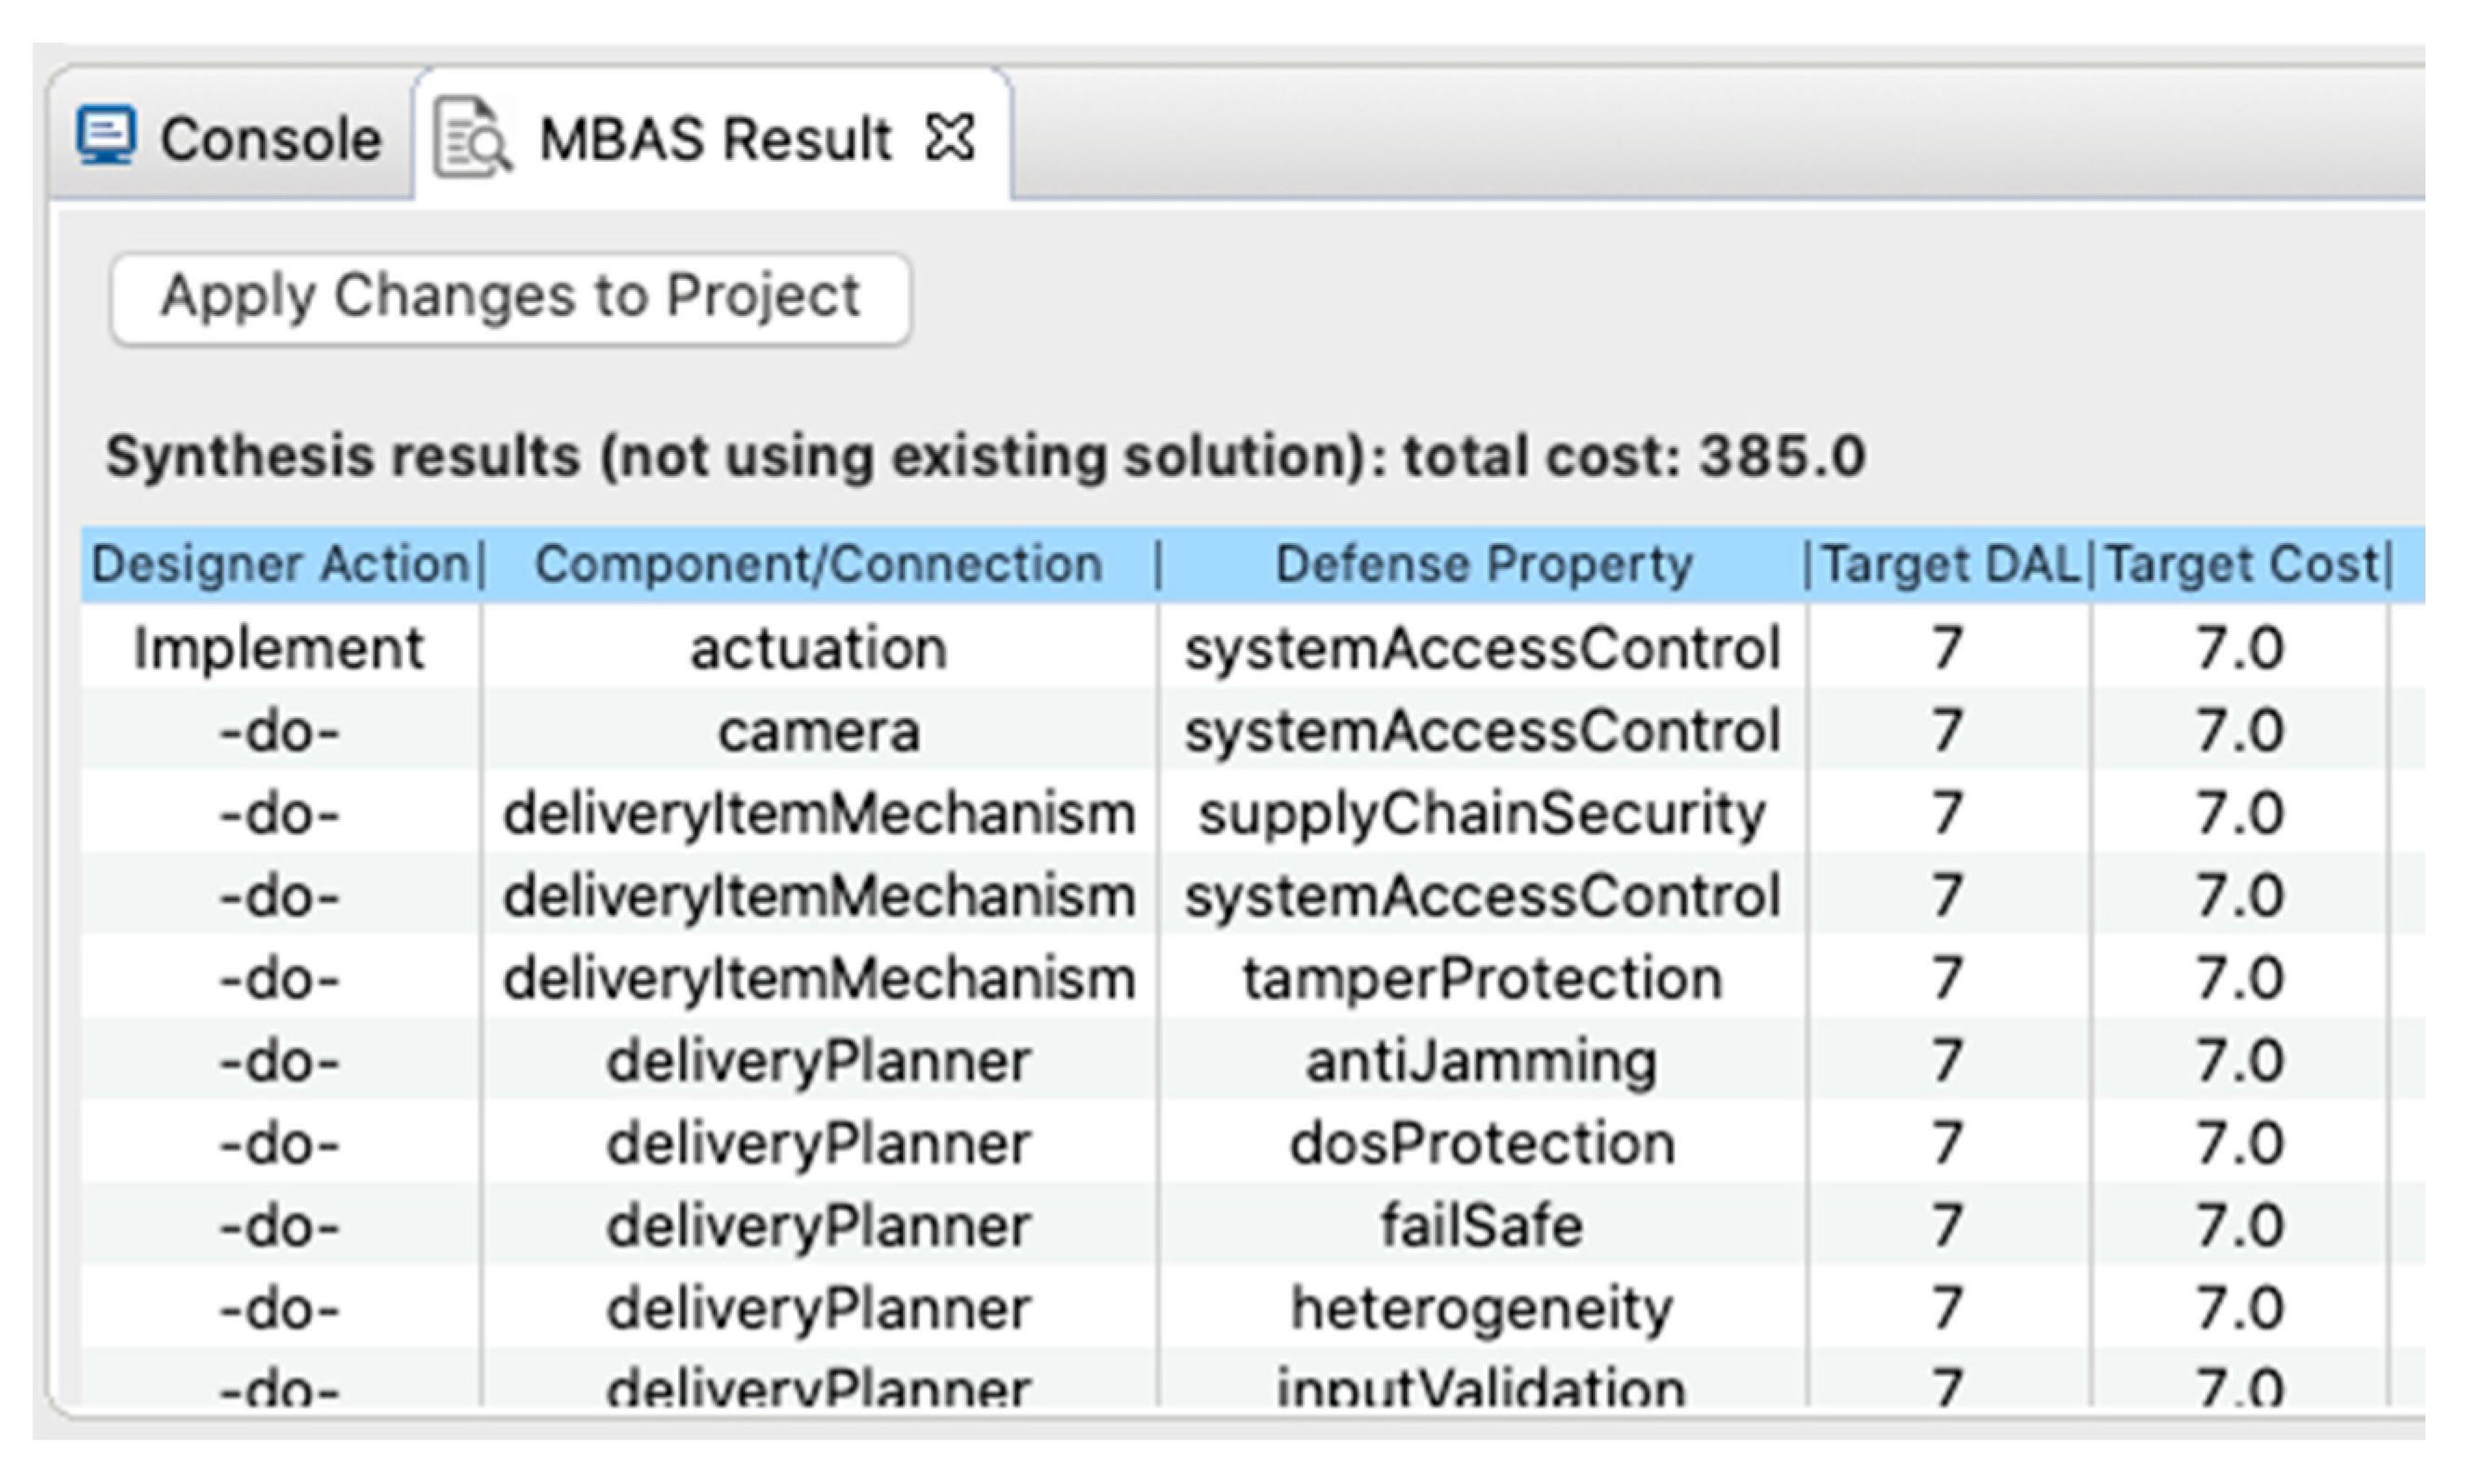The image size is (2471, 1484).
Task: Click the Defense Property column header
Action: click(x=1483, y=564)
